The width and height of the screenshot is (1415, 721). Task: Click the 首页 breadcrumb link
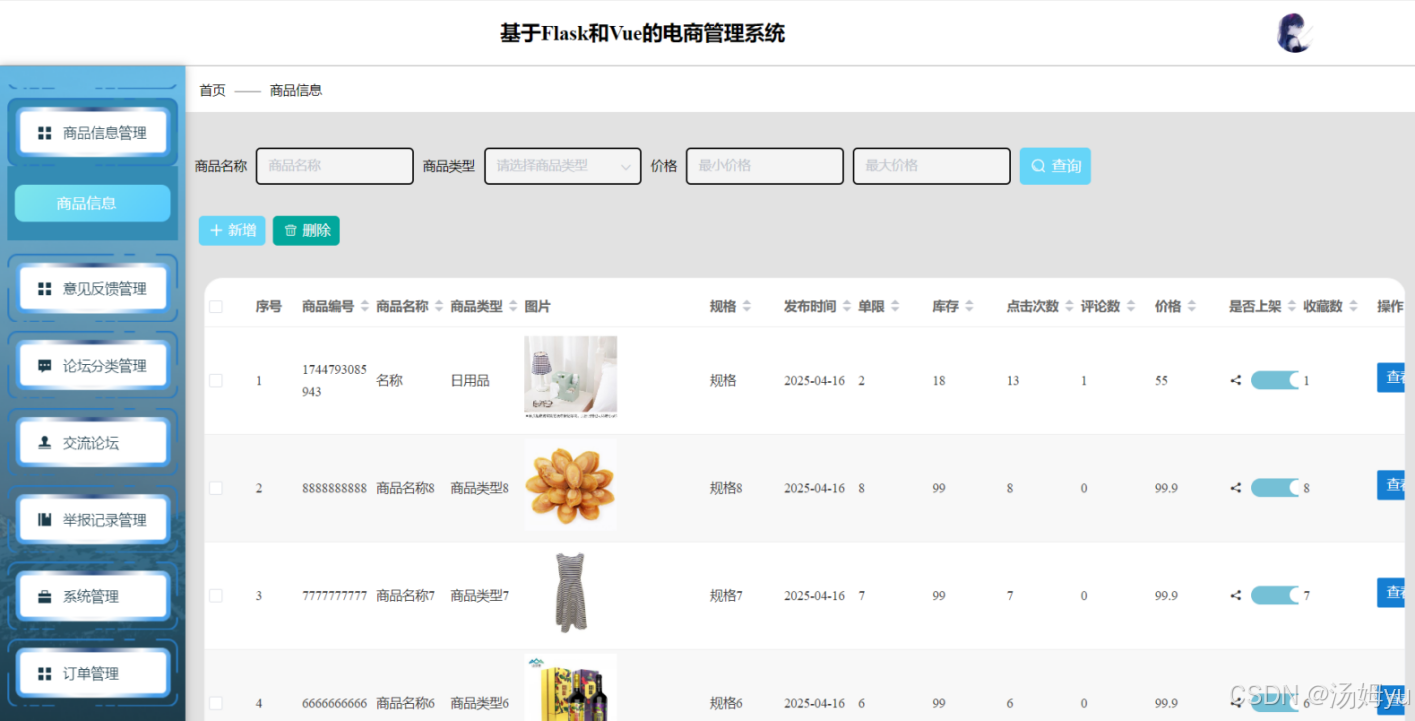pyautogui.click(x=212, y=90)
